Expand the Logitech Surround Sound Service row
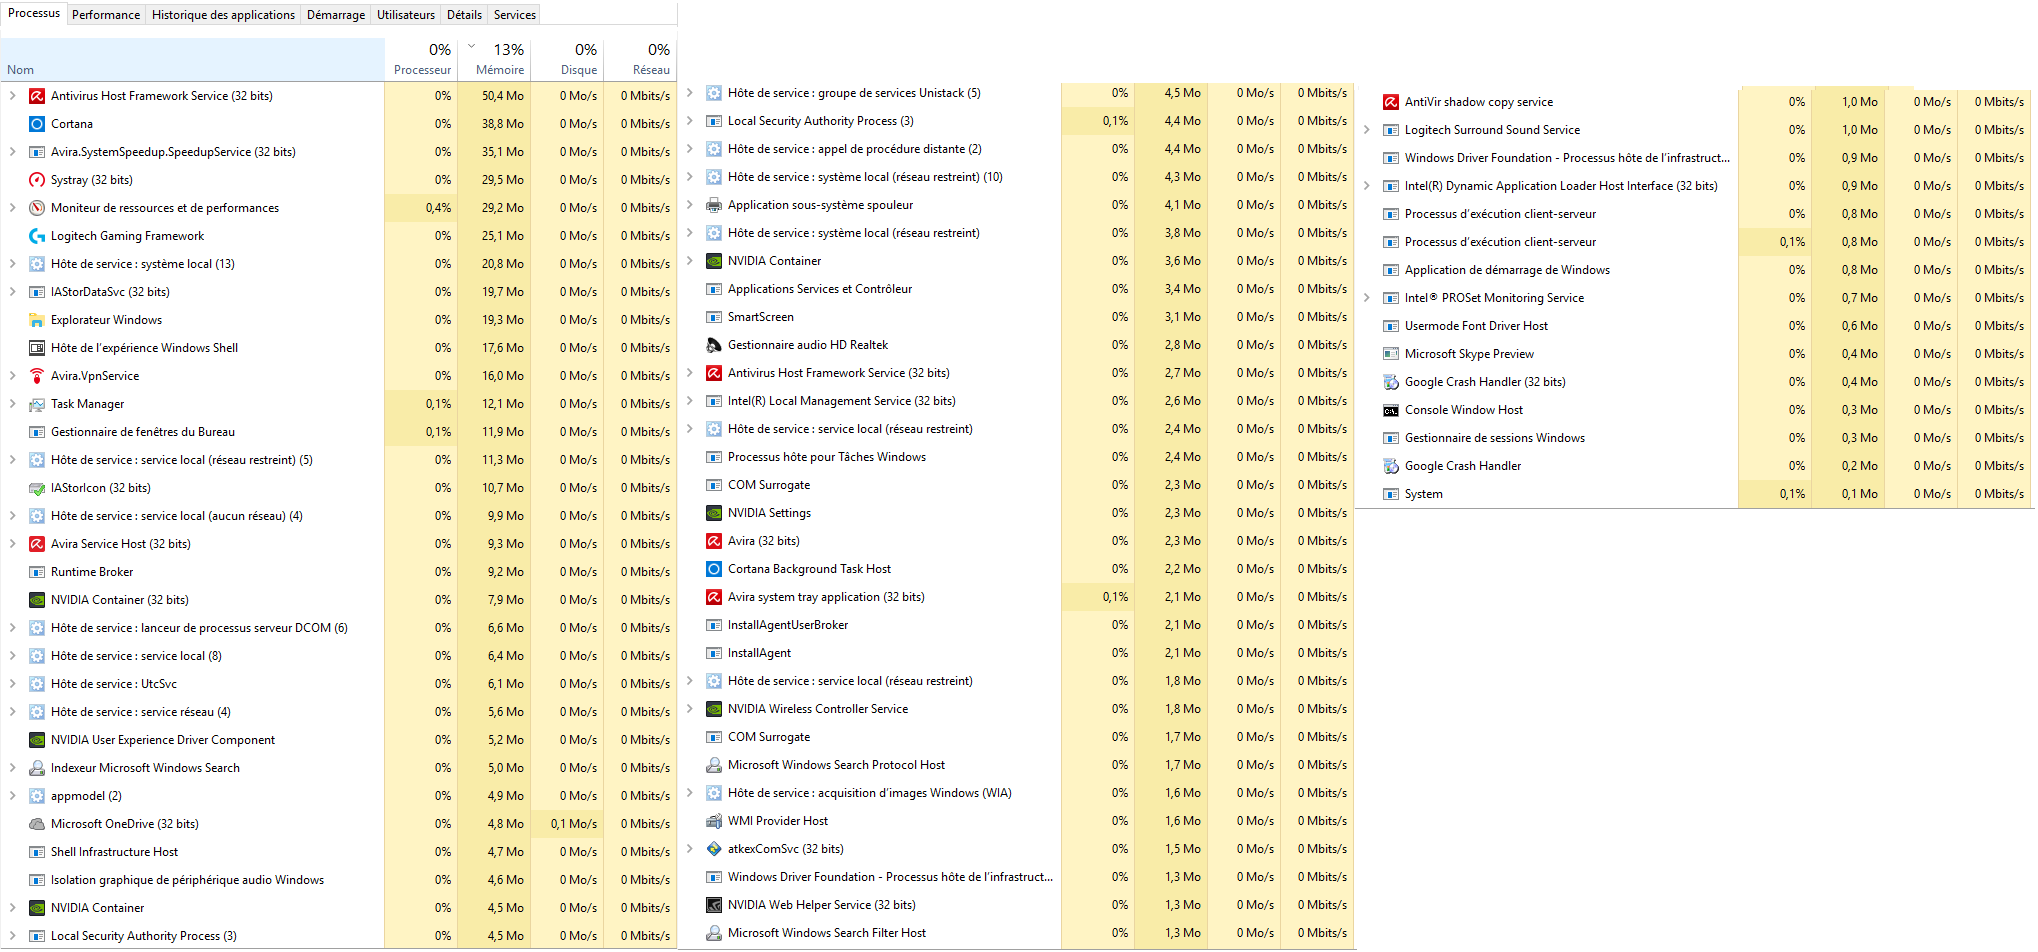 tap(1366, 130)
